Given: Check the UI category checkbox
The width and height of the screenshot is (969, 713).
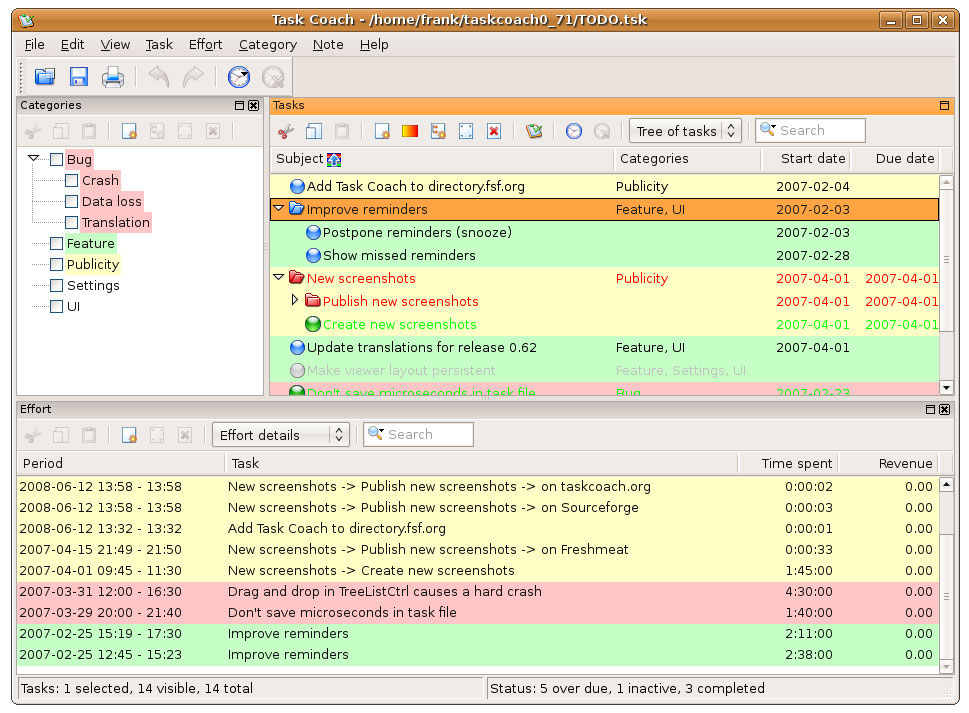Looking at the screenshot, I should point(56,306).
